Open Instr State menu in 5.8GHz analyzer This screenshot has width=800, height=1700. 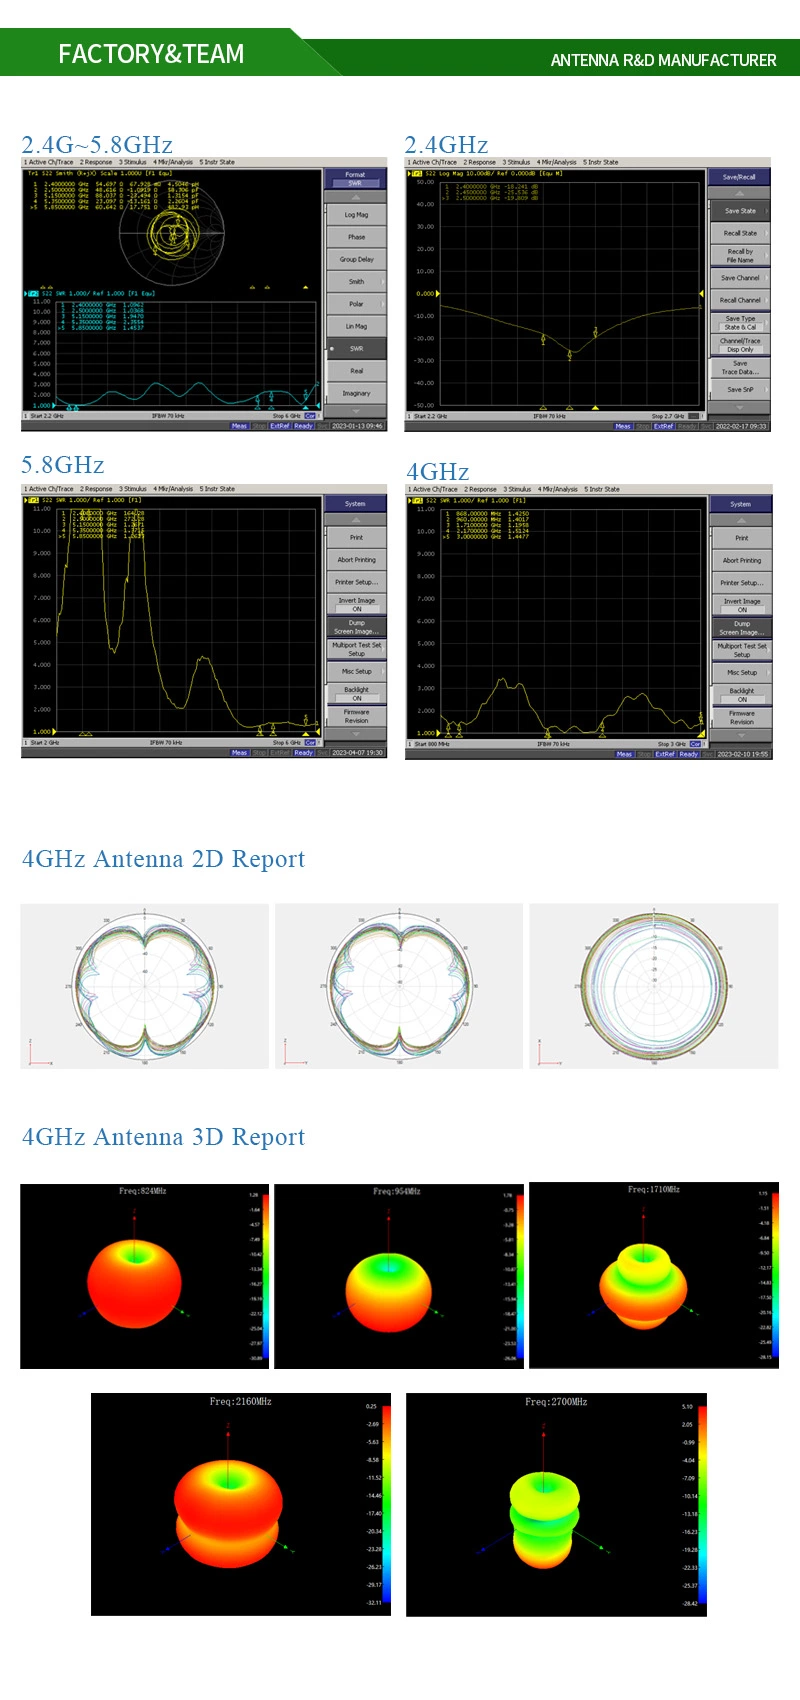(217, 489)
